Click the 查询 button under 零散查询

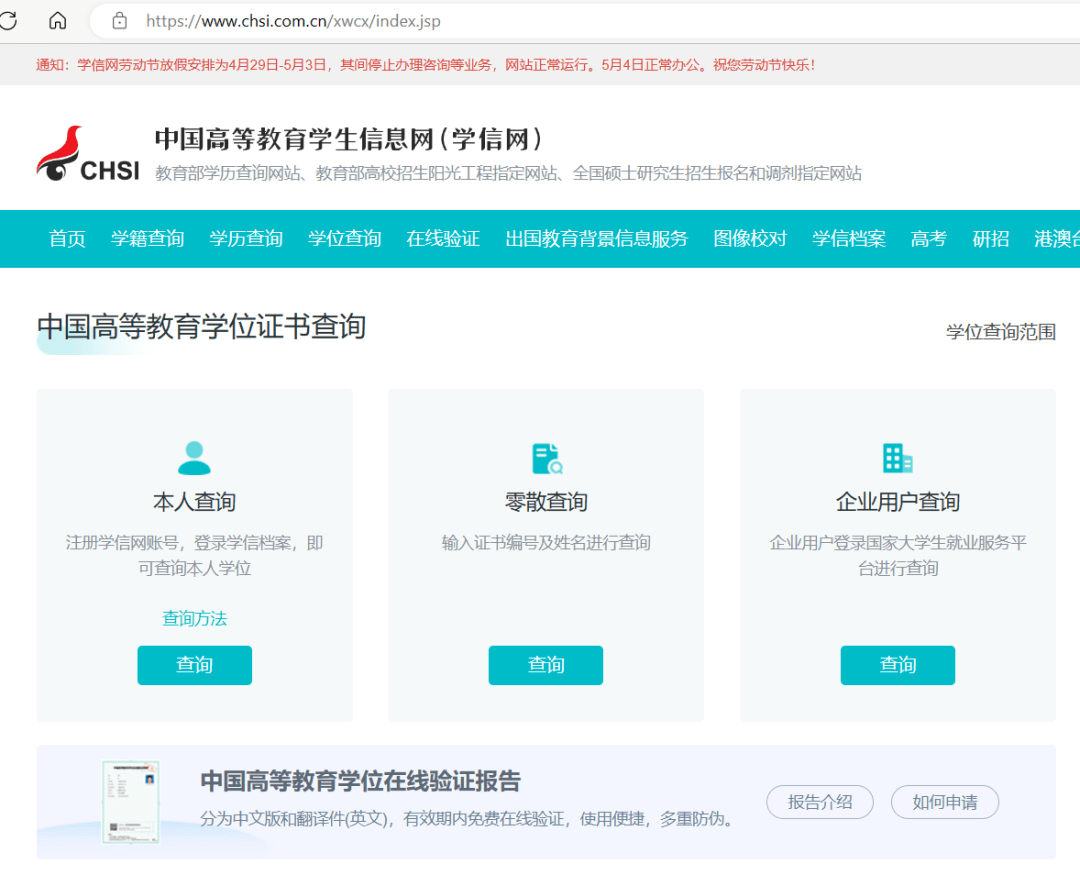click(546, 665)
